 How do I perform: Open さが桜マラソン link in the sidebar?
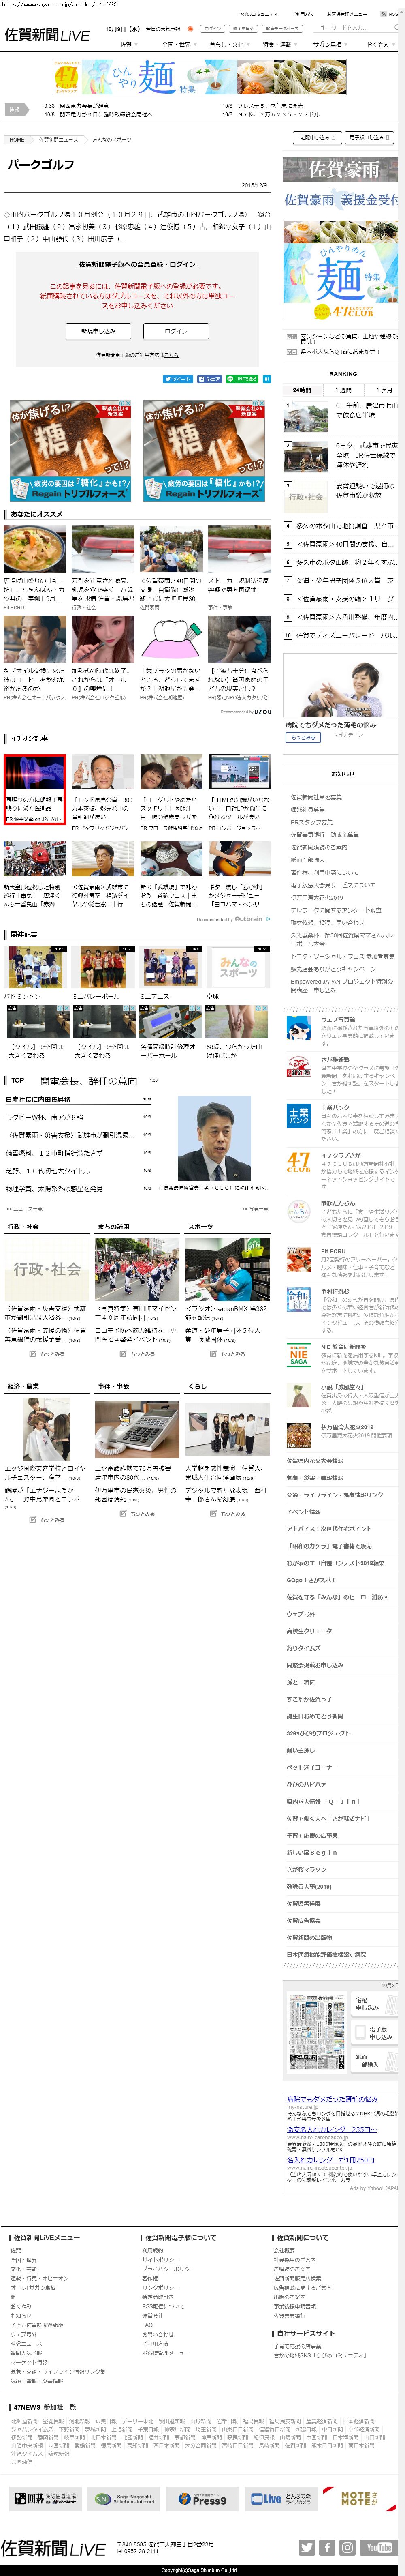306,1869
